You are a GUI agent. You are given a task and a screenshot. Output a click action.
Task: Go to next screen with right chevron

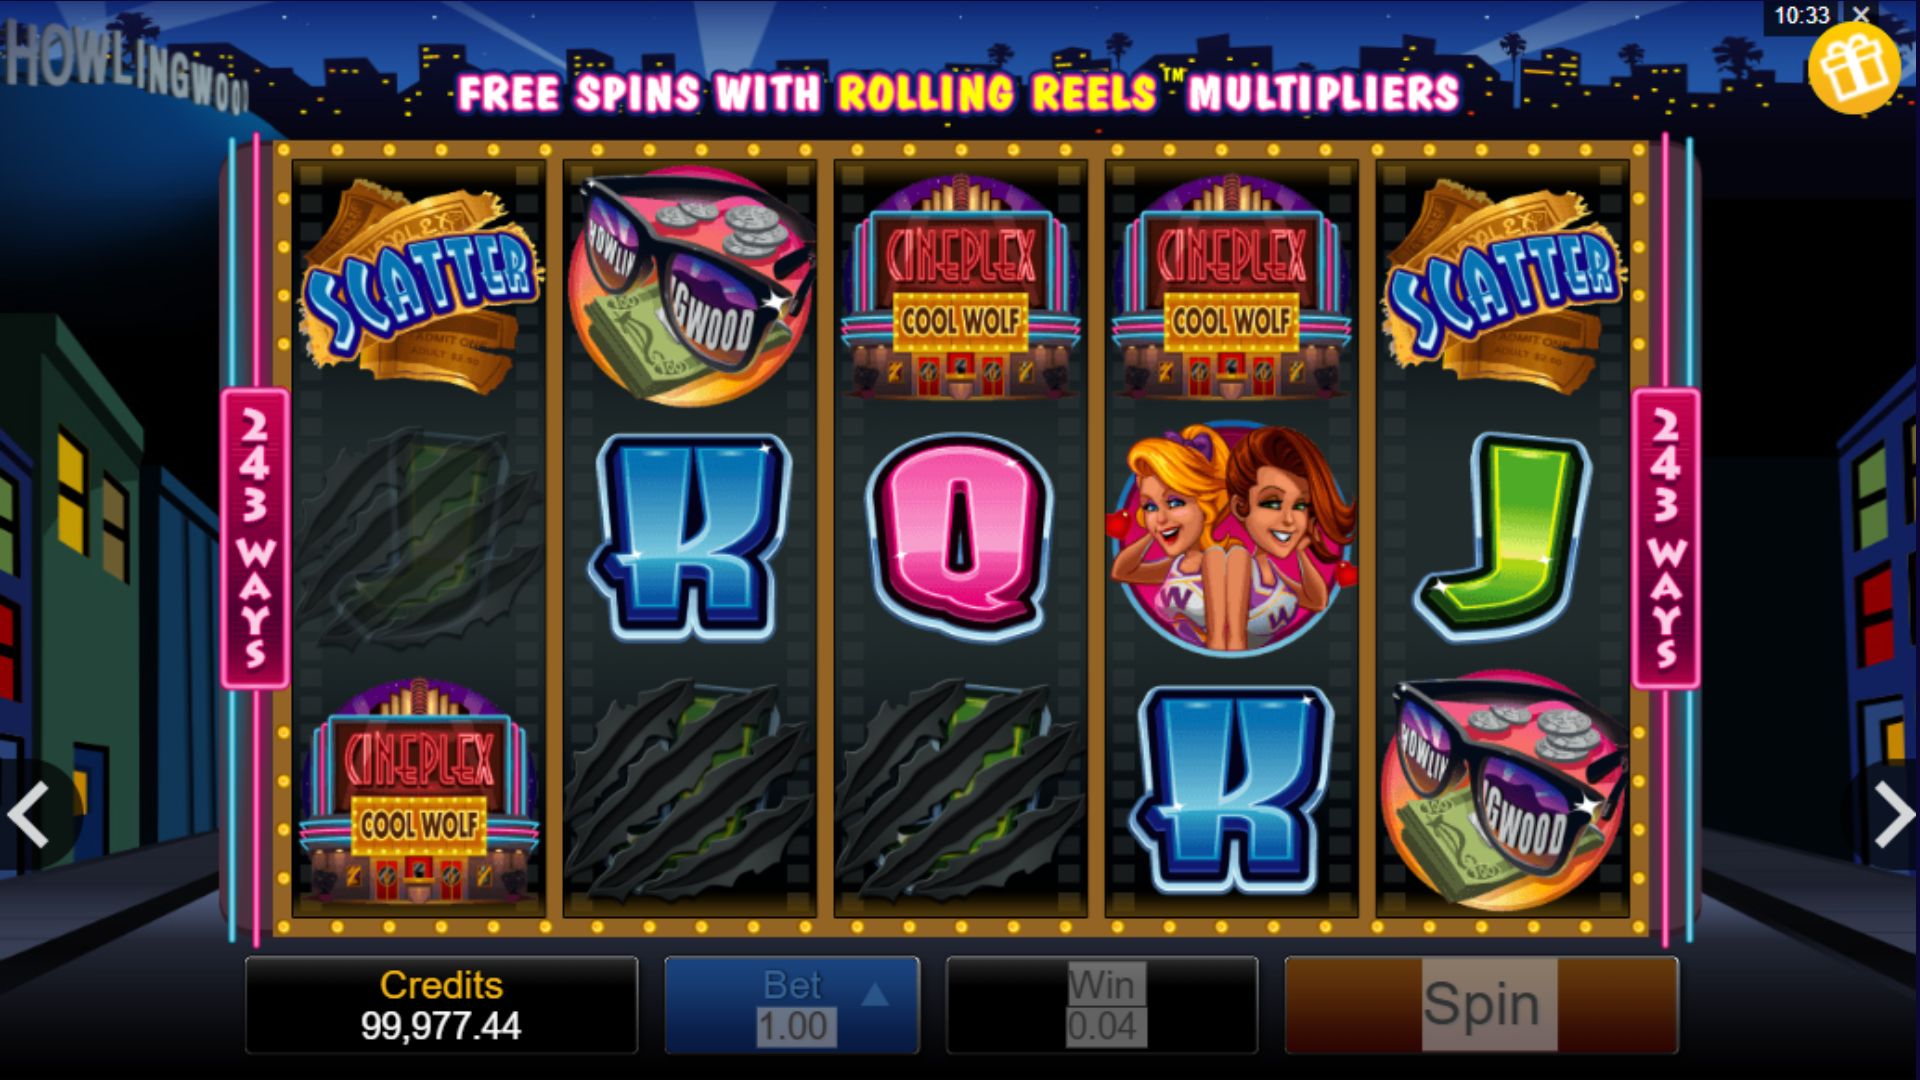1892,815
